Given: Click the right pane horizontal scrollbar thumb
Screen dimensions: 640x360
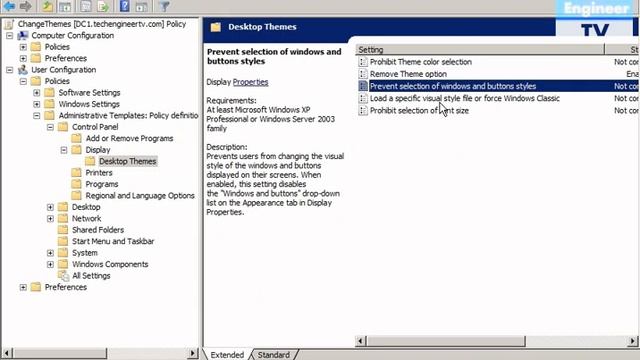Looking at the screenshot, I should [x=446, y=341].
